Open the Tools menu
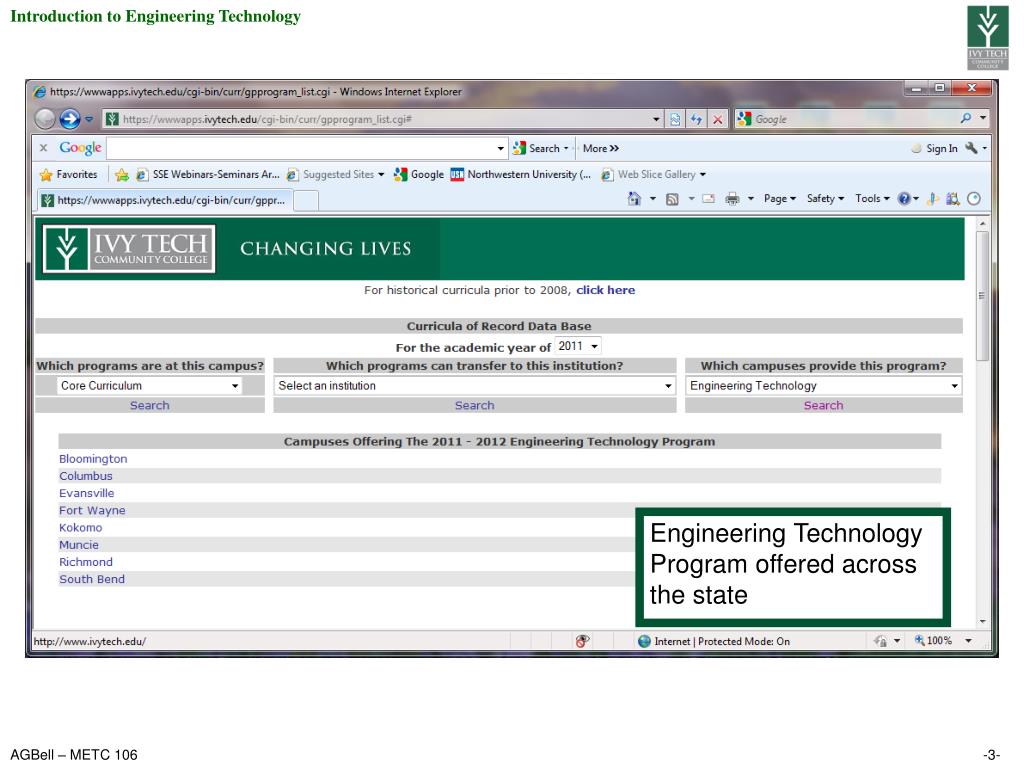The image size is (1024, 768). coord(872,199)
